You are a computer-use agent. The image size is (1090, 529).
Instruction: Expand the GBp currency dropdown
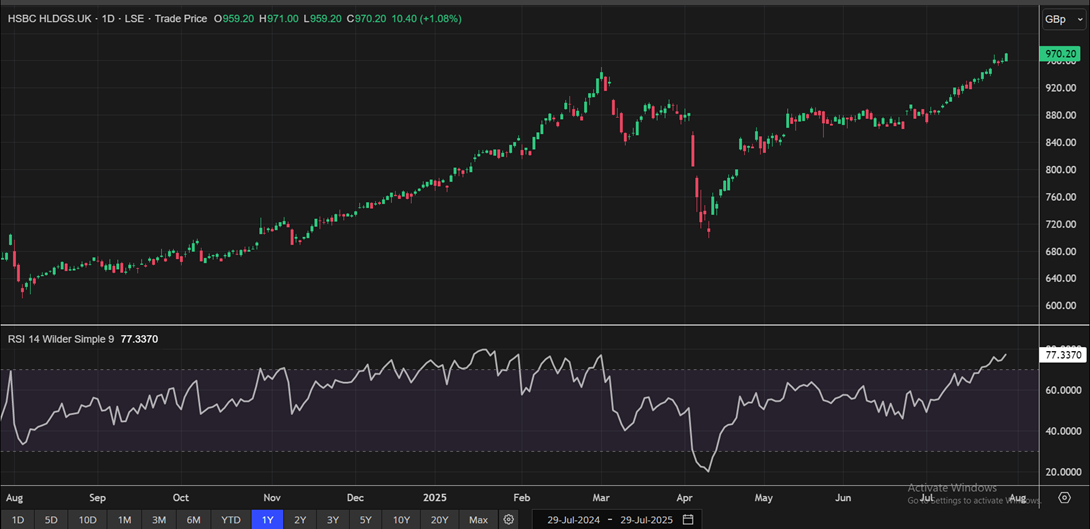point(1056,19)
